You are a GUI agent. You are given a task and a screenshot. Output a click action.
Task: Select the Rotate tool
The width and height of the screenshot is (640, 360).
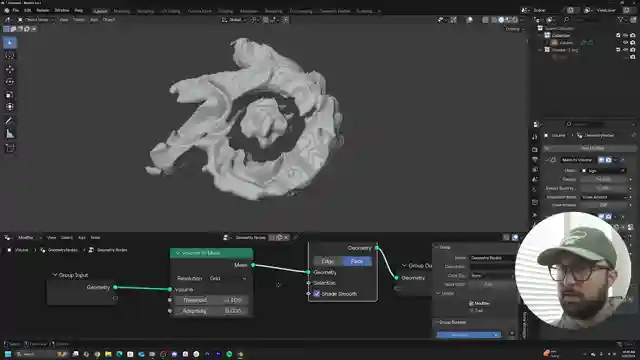[10, 82]
